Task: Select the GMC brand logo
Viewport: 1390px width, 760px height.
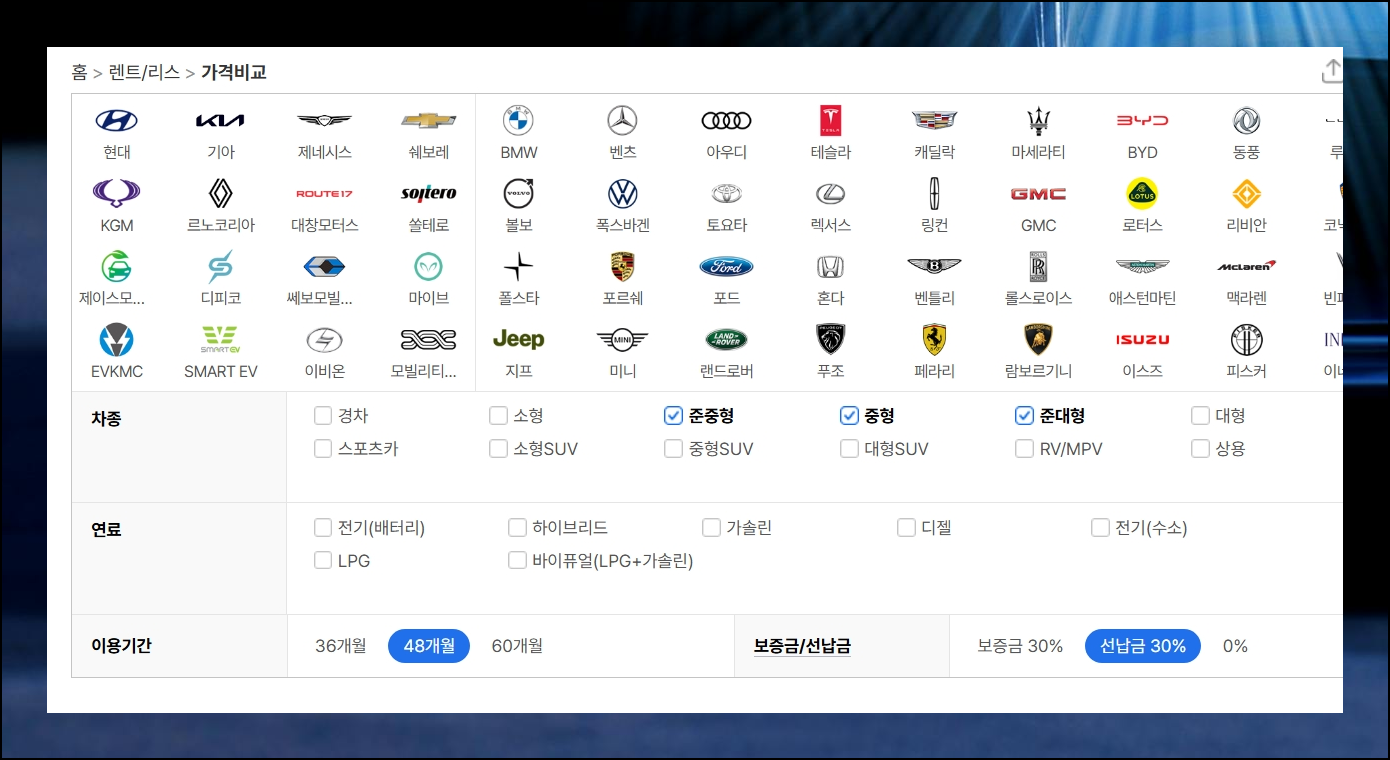Action: [1038, 194]
